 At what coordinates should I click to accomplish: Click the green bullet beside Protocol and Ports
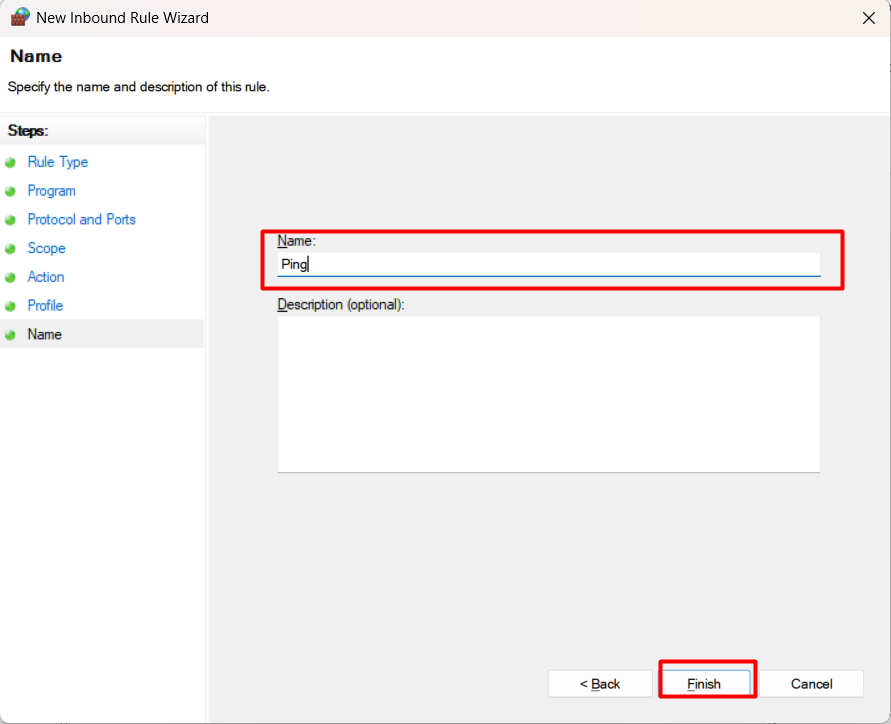click(x=10, y=220)
